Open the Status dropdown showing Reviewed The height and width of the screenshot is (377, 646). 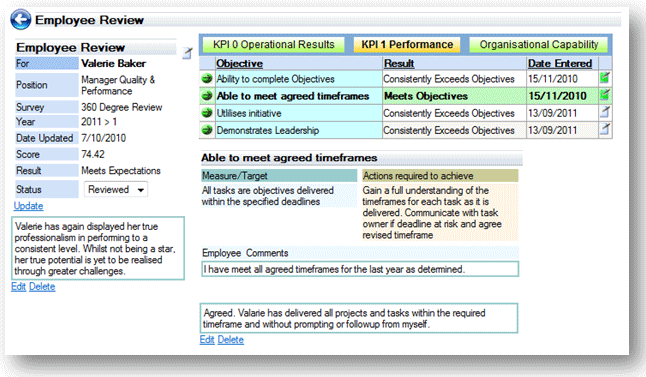(116, 190)
